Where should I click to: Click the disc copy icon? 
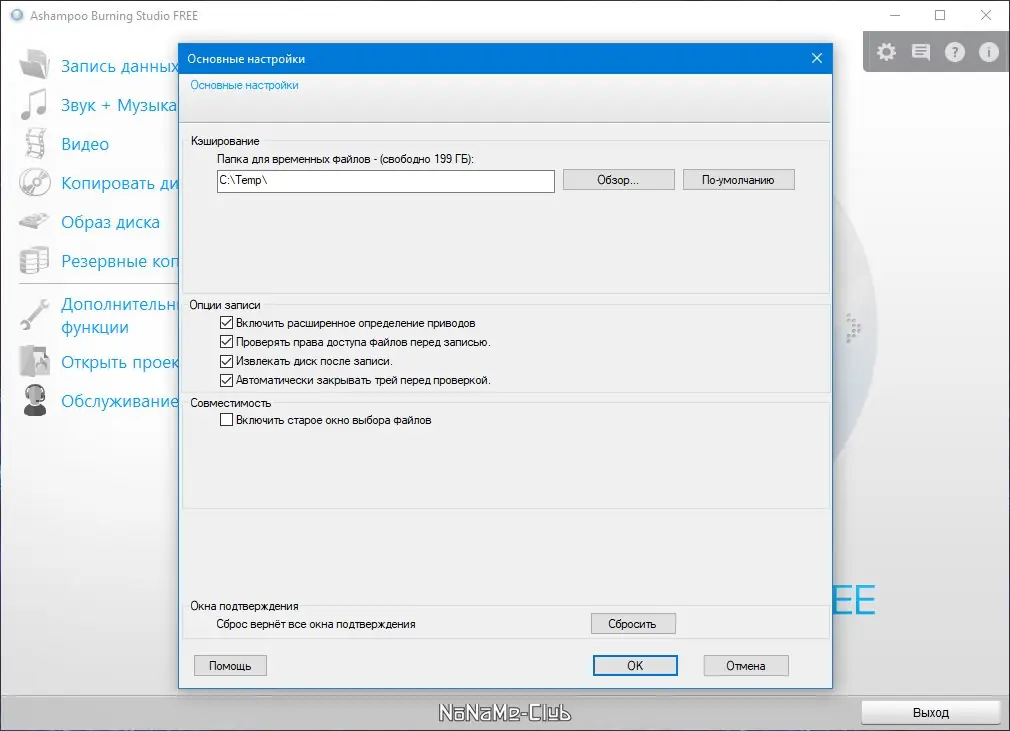coord(35,182)
